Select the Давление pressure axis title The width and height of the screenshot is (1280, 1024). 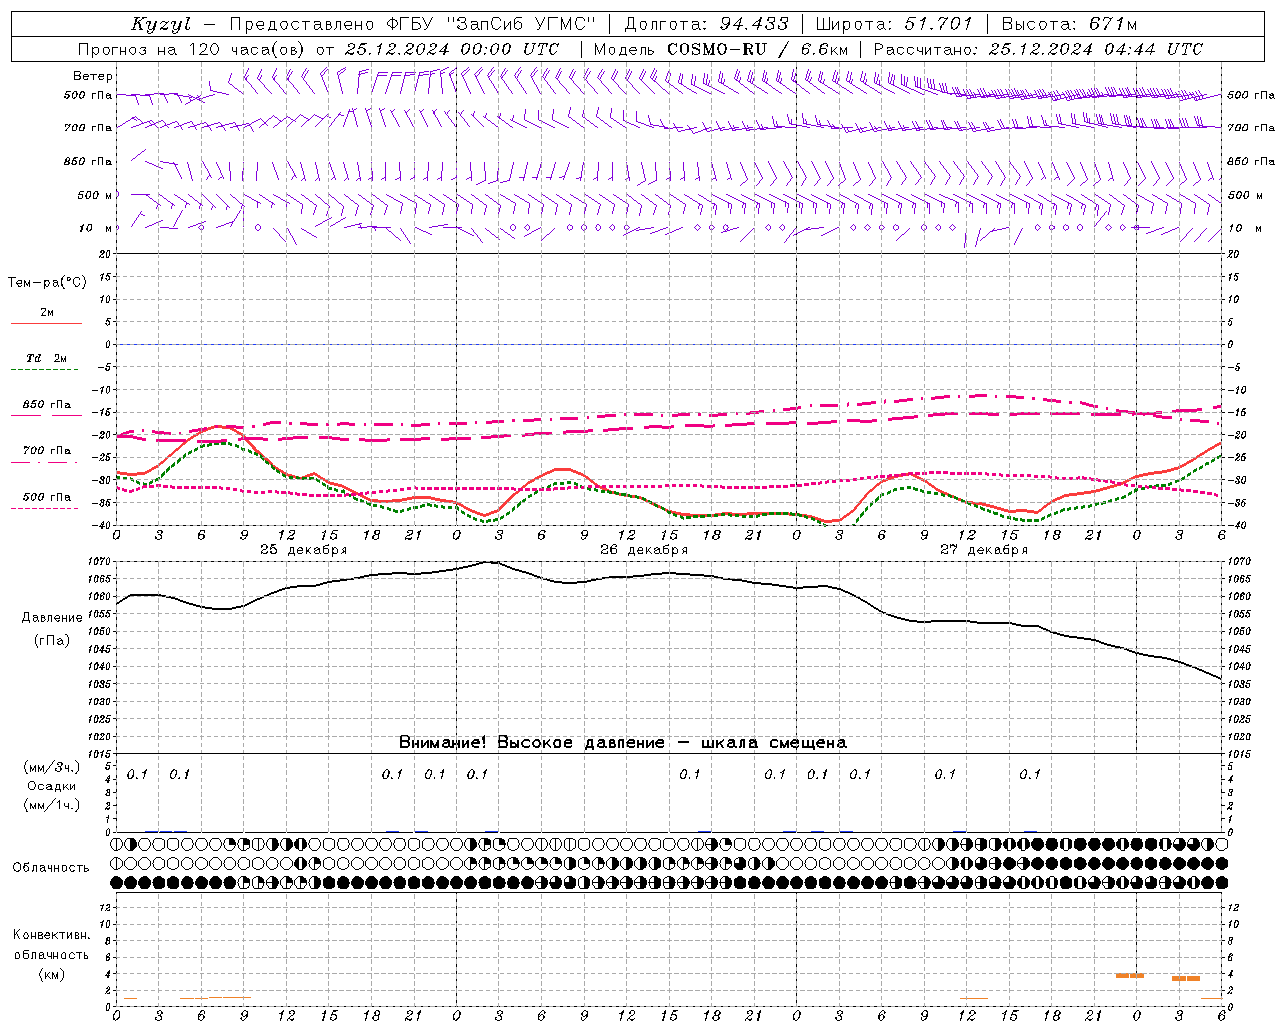point(52,618)
